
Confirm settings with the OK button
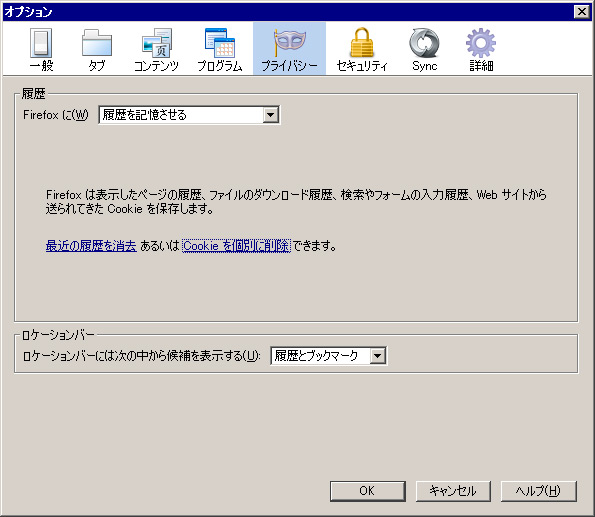point(367,491)
